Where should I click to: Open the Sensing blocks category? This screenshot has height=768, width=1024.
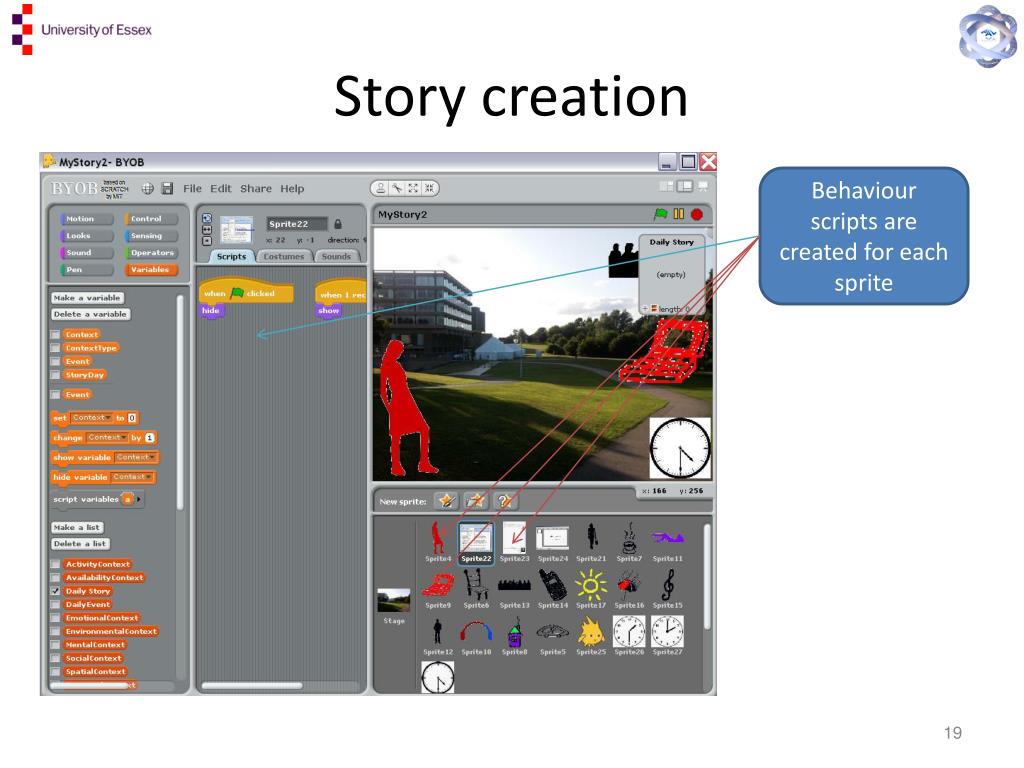(x=150, y=236)
